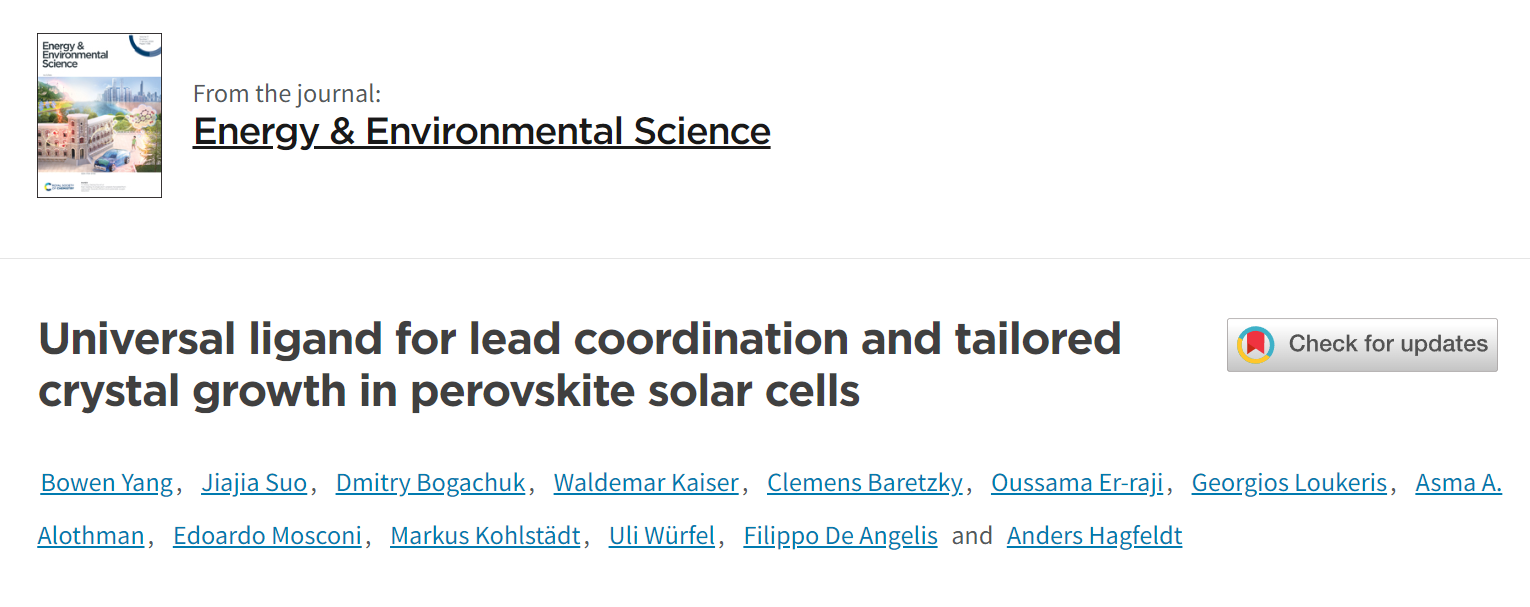The height and width of the screenshot is (607, 1530).
Task: Select Georgios Loukeris author link
Action: coord(1289,483)
